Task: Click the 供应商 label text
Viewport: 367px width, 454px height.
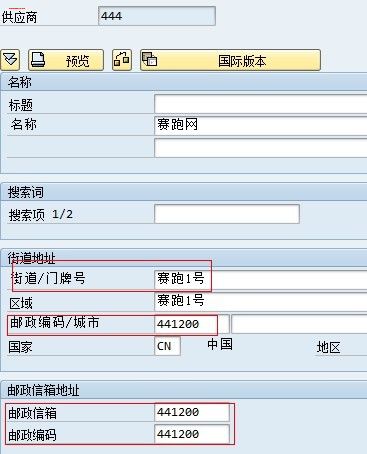Action: [x=19, y=17]
